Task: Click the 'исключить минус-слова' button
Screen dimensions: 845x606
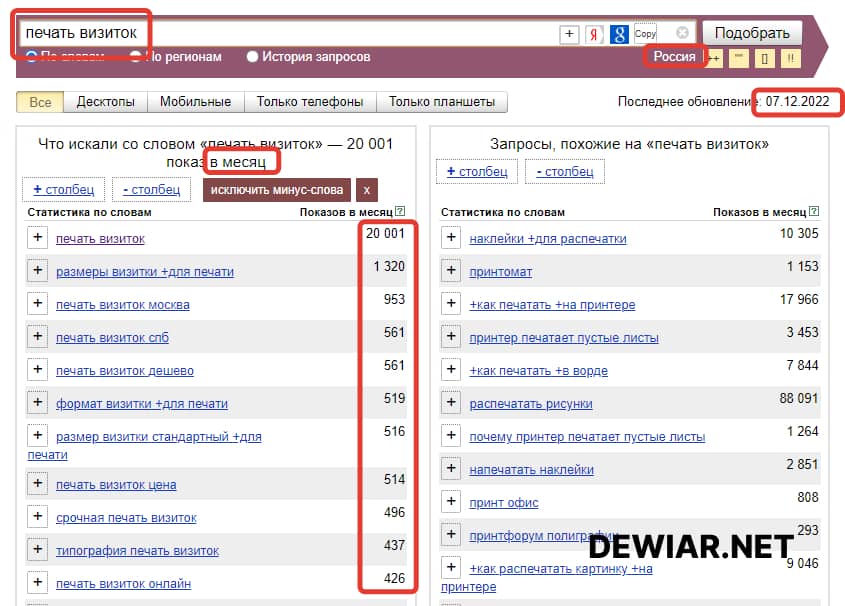Action: click(277, 190)
